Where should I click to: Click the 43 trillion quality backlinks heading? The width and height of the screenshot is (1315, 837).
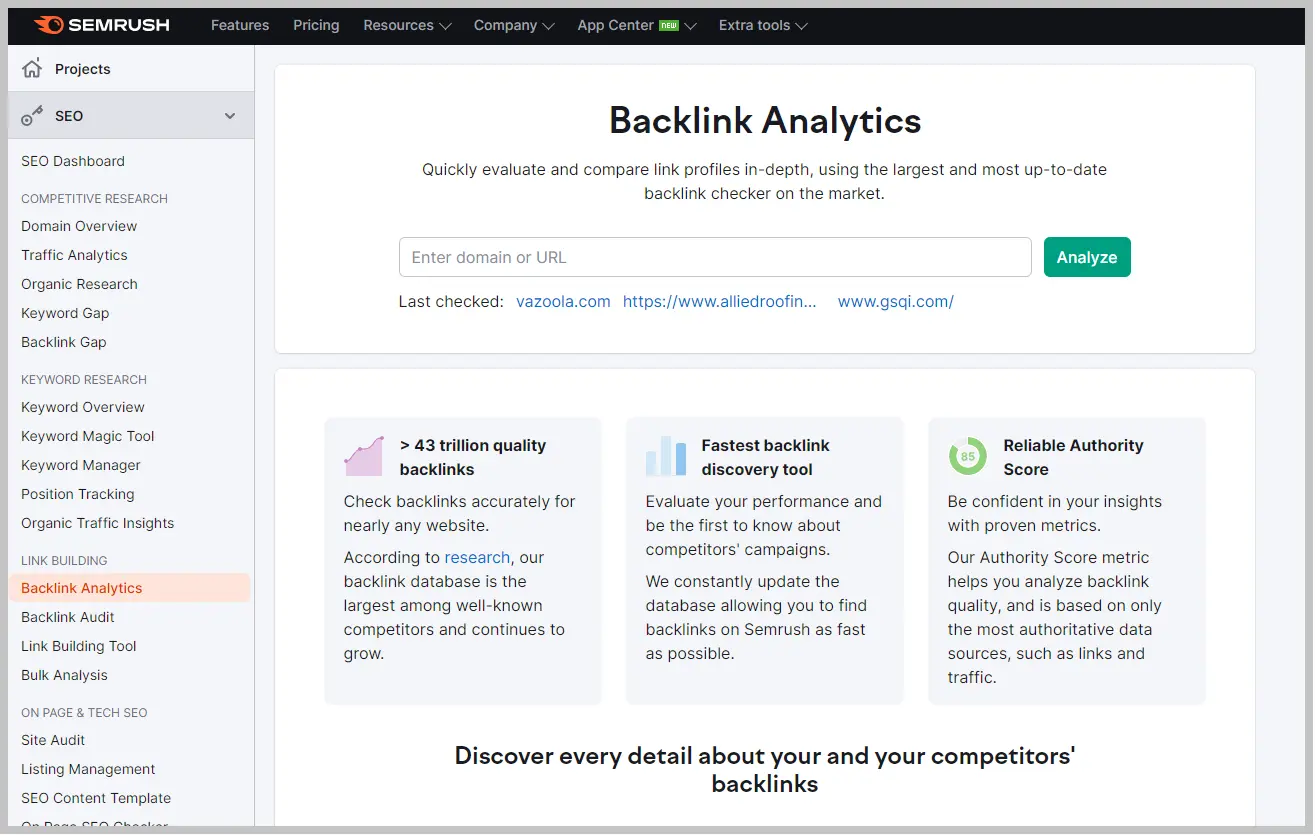pos(473,457)
